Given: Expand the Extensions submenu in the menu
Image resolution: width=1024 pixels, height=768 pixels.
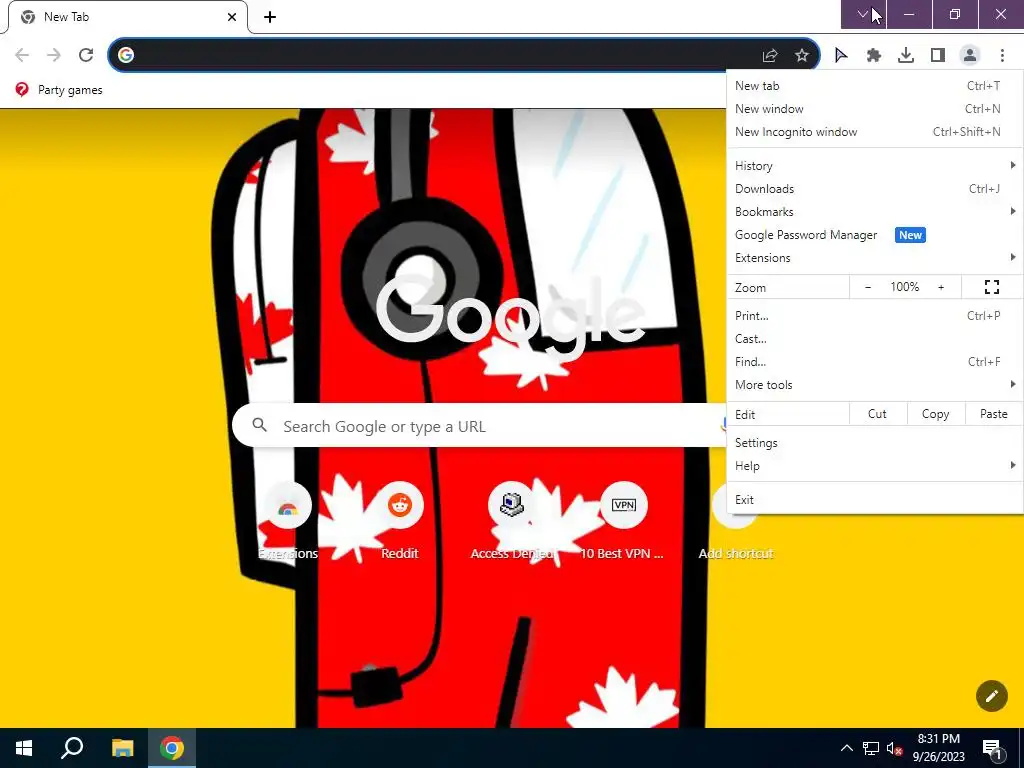Looking at the screenshot, I should click(874, 258).
